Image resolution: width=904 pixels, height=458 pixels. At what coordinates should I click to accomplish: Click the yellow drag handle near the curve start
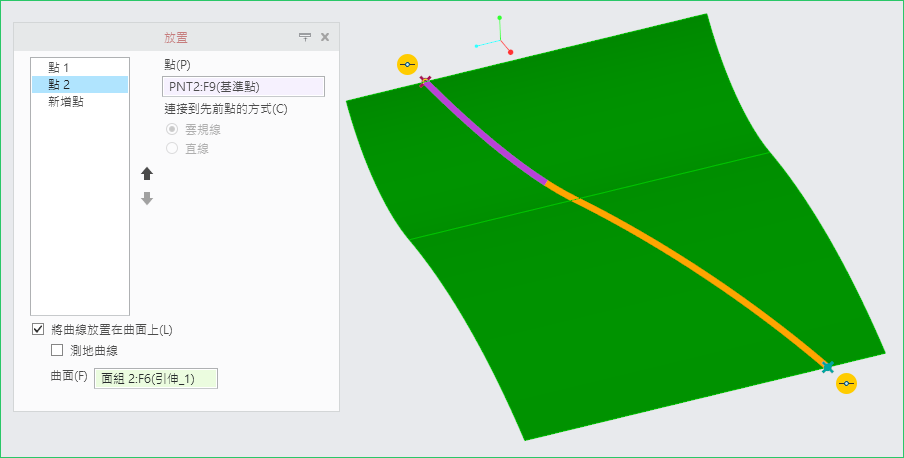click(x=407, y=65)
